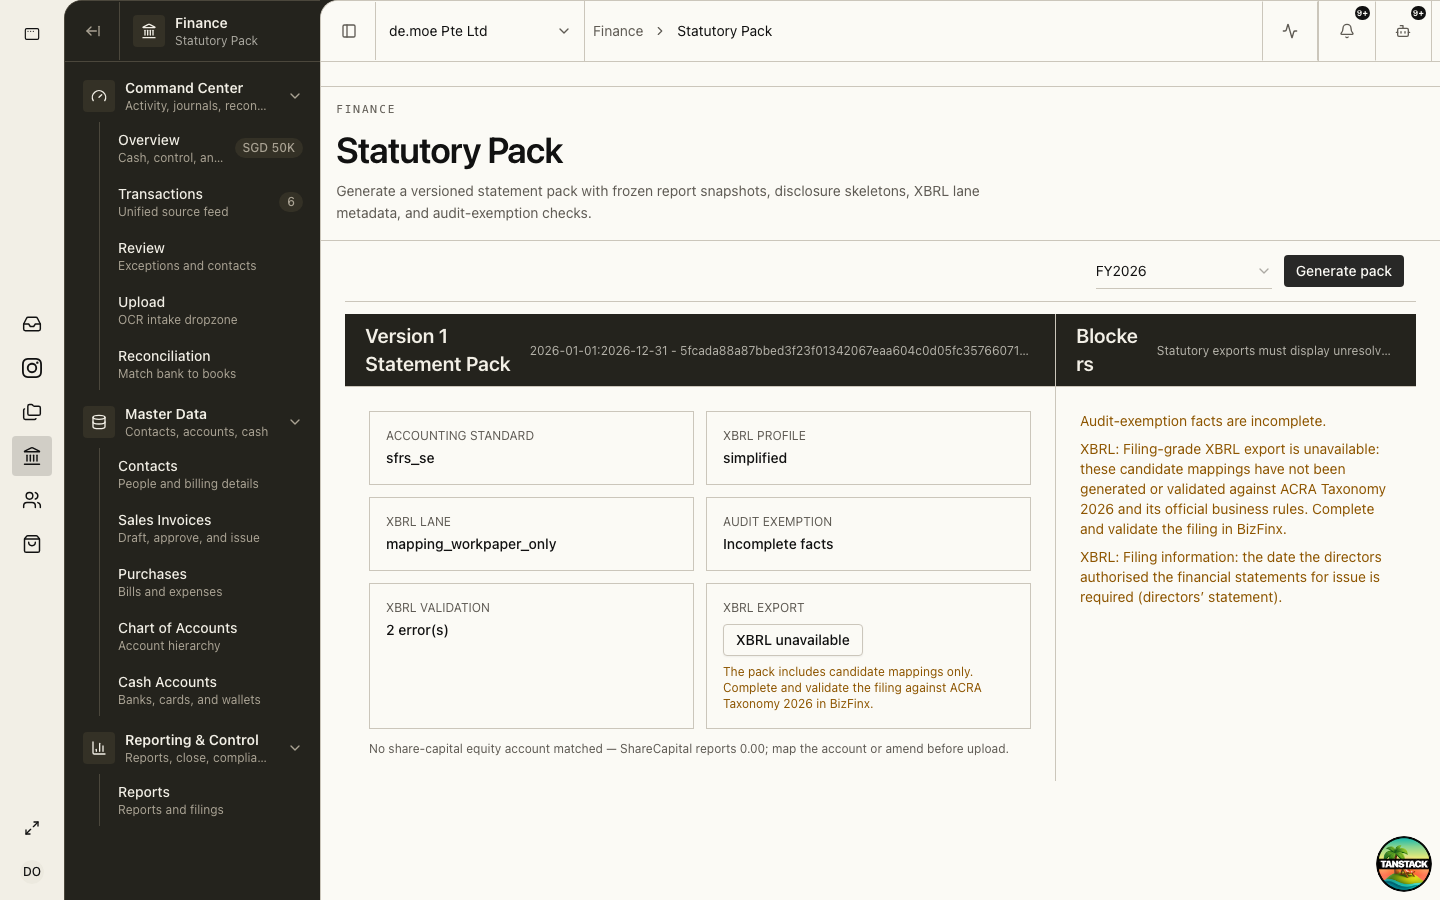
Task: Open the TanStack devtools badge
Action: pyautogui.click(x=1404, y=864)
